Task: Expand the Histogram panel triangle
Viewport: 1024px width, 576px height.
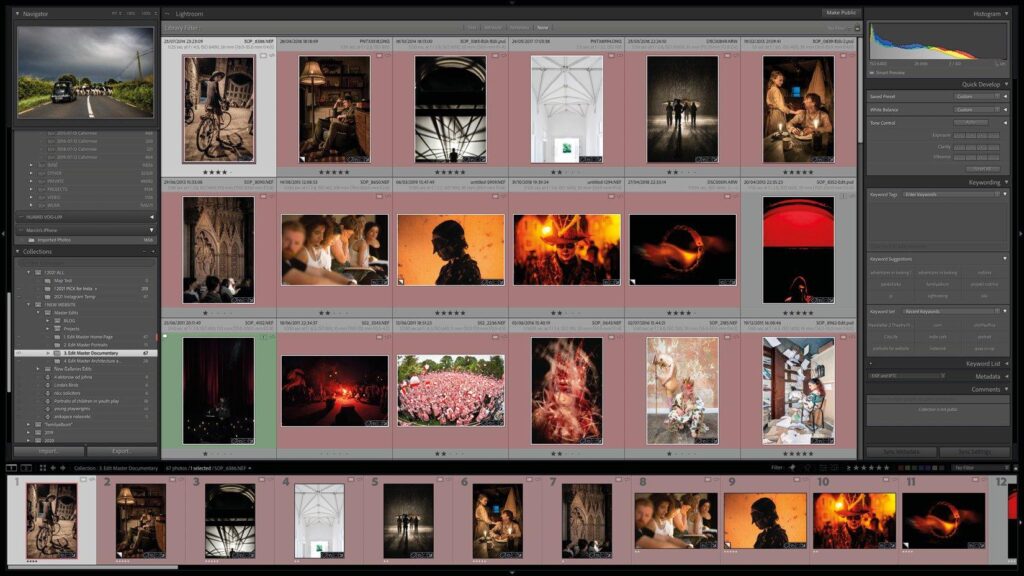Action: point(1006,14)
